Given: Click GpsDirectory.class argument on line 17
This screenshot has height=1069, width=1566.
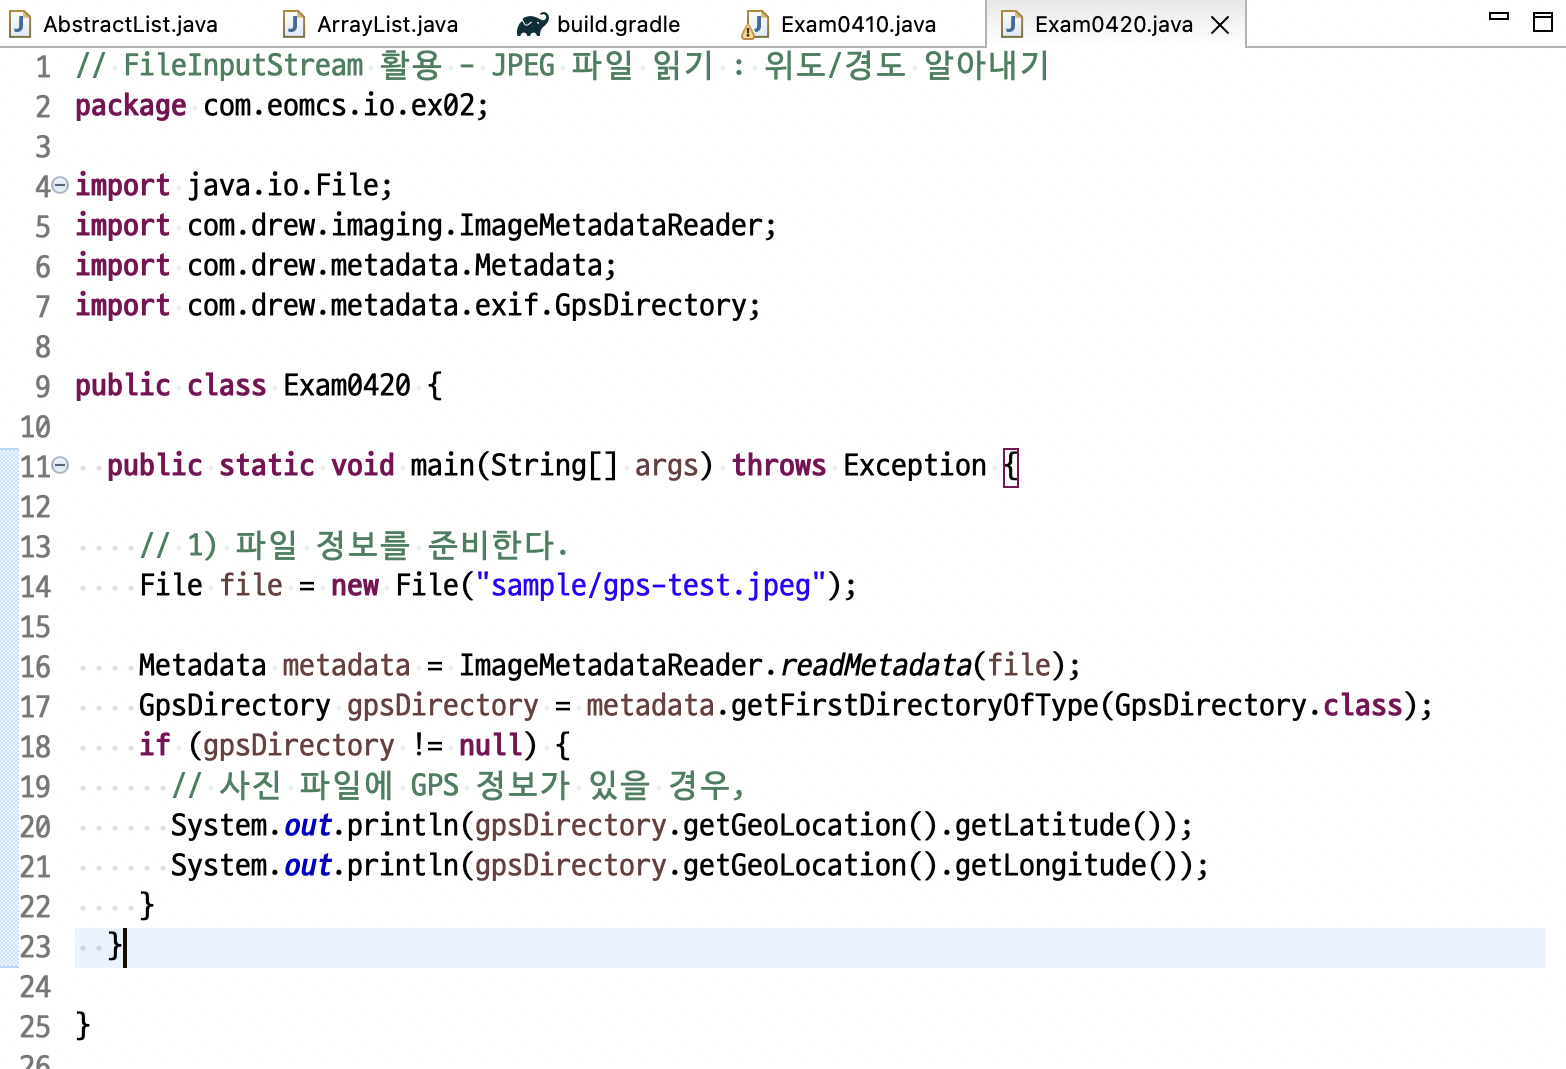Looking at the screenshot, I should [x=1259, y=706].
